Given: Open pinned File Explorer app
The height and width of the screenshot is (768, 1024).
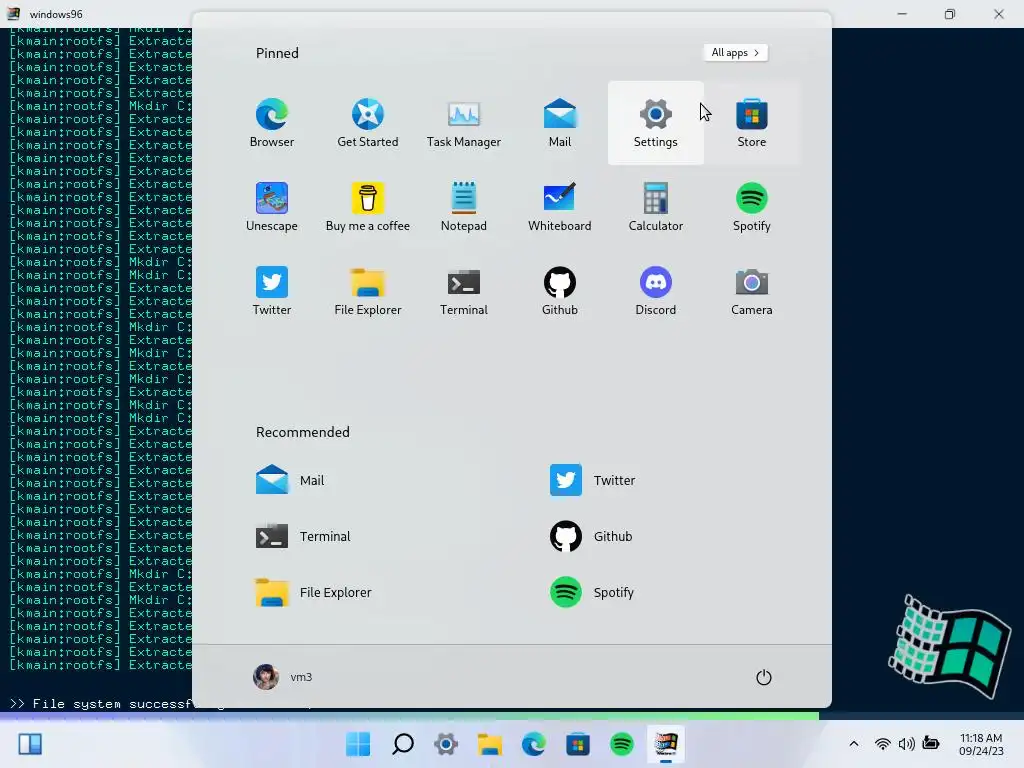Looking at the screenshot, I should pyautogui.click(x=368, y=291).
